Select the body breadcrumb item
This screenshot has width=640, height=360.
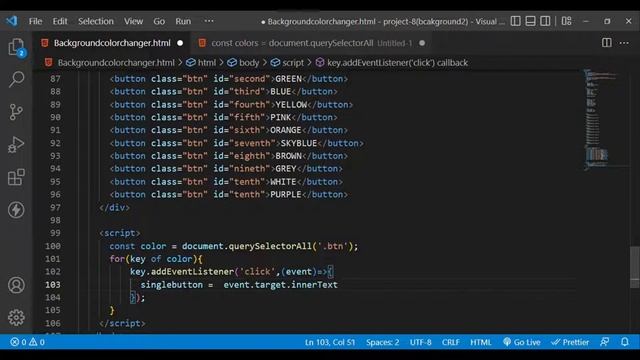249,62
